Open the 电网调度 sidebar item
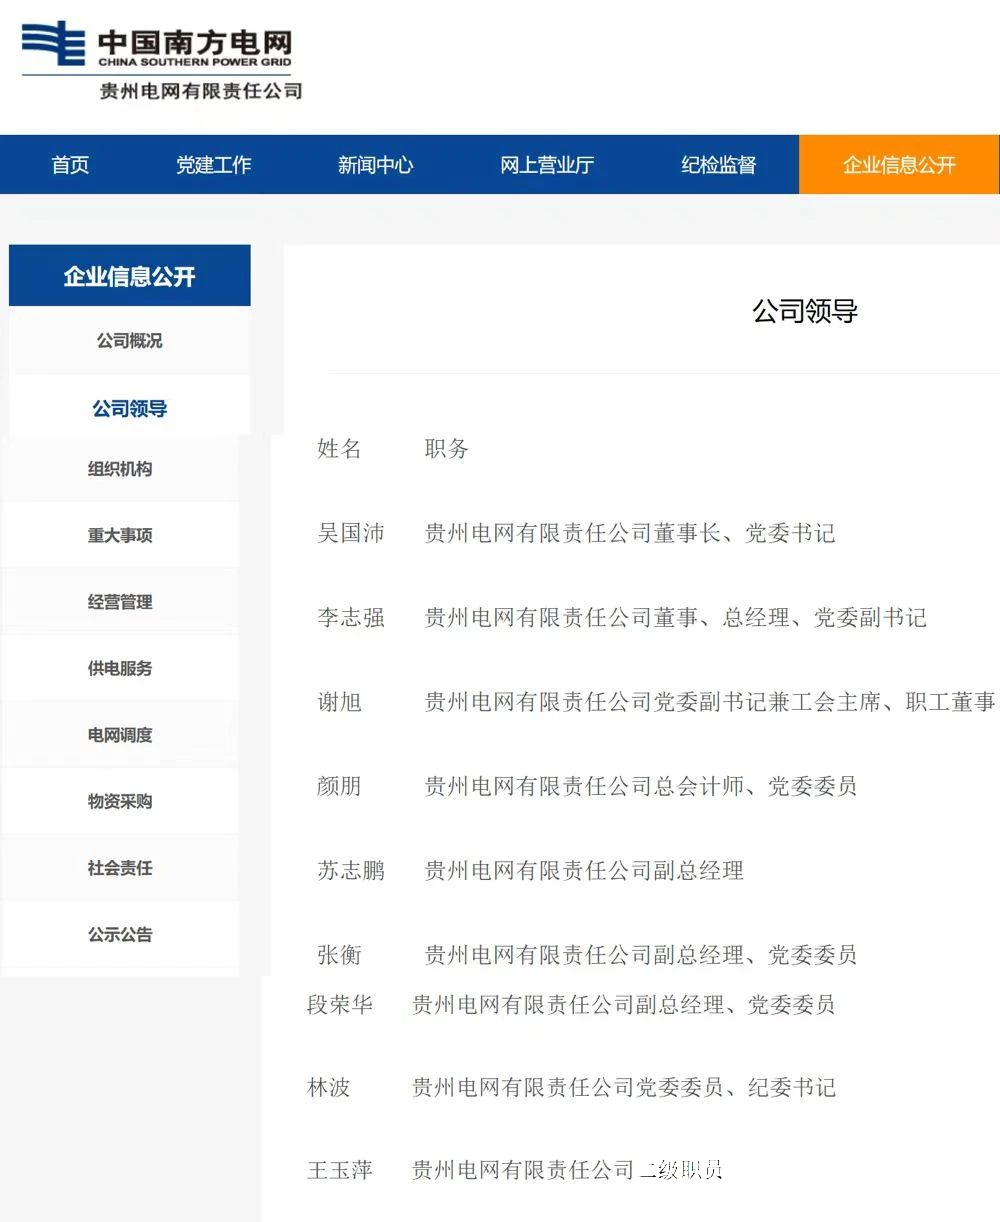 120,734
